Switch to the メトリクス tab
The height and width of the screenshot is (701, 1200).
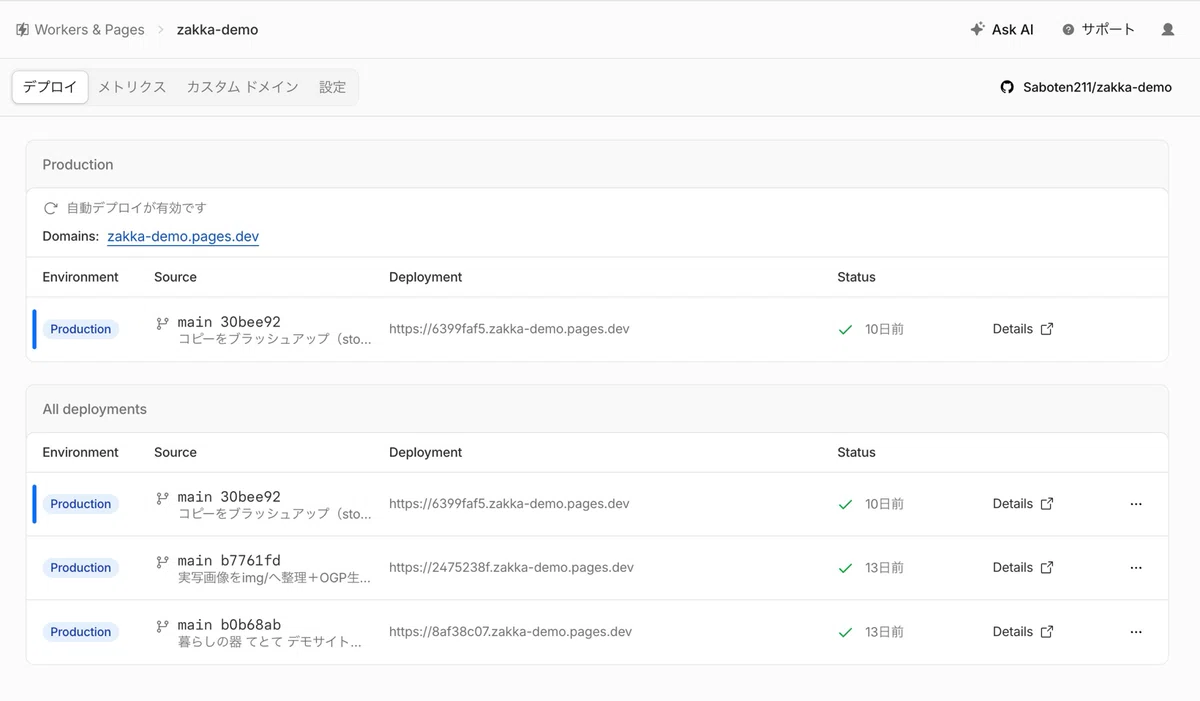click(x=132, y=87)
